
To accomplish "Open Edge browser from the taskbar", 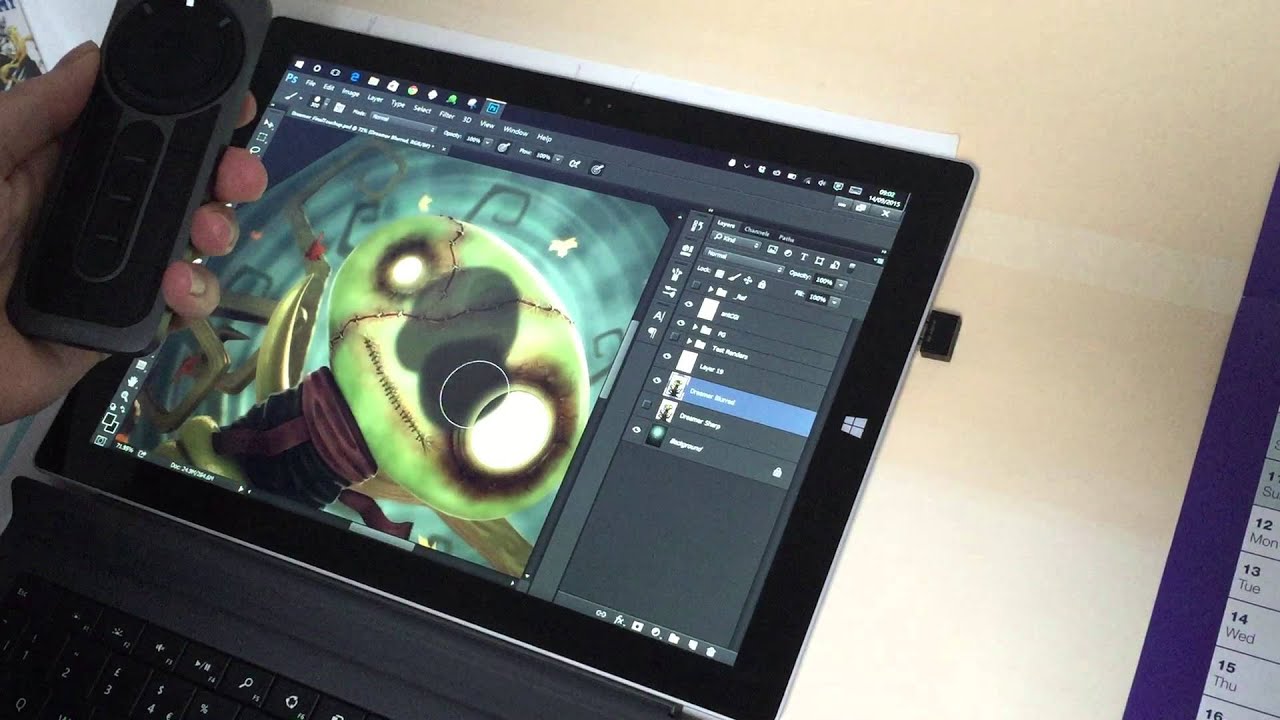I will click(355, 77).
